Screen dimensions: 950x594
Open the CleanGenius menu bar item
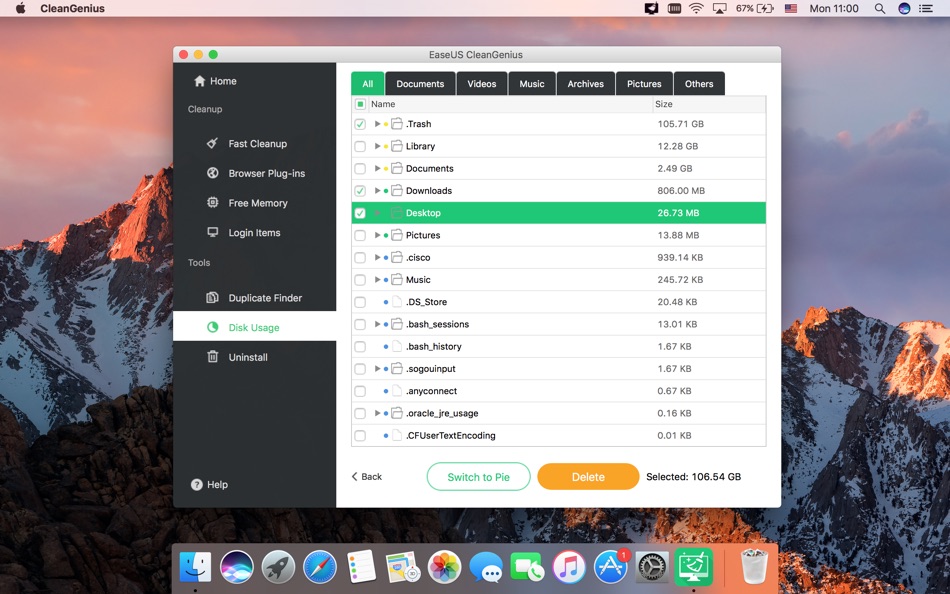(x=72, y=8)
